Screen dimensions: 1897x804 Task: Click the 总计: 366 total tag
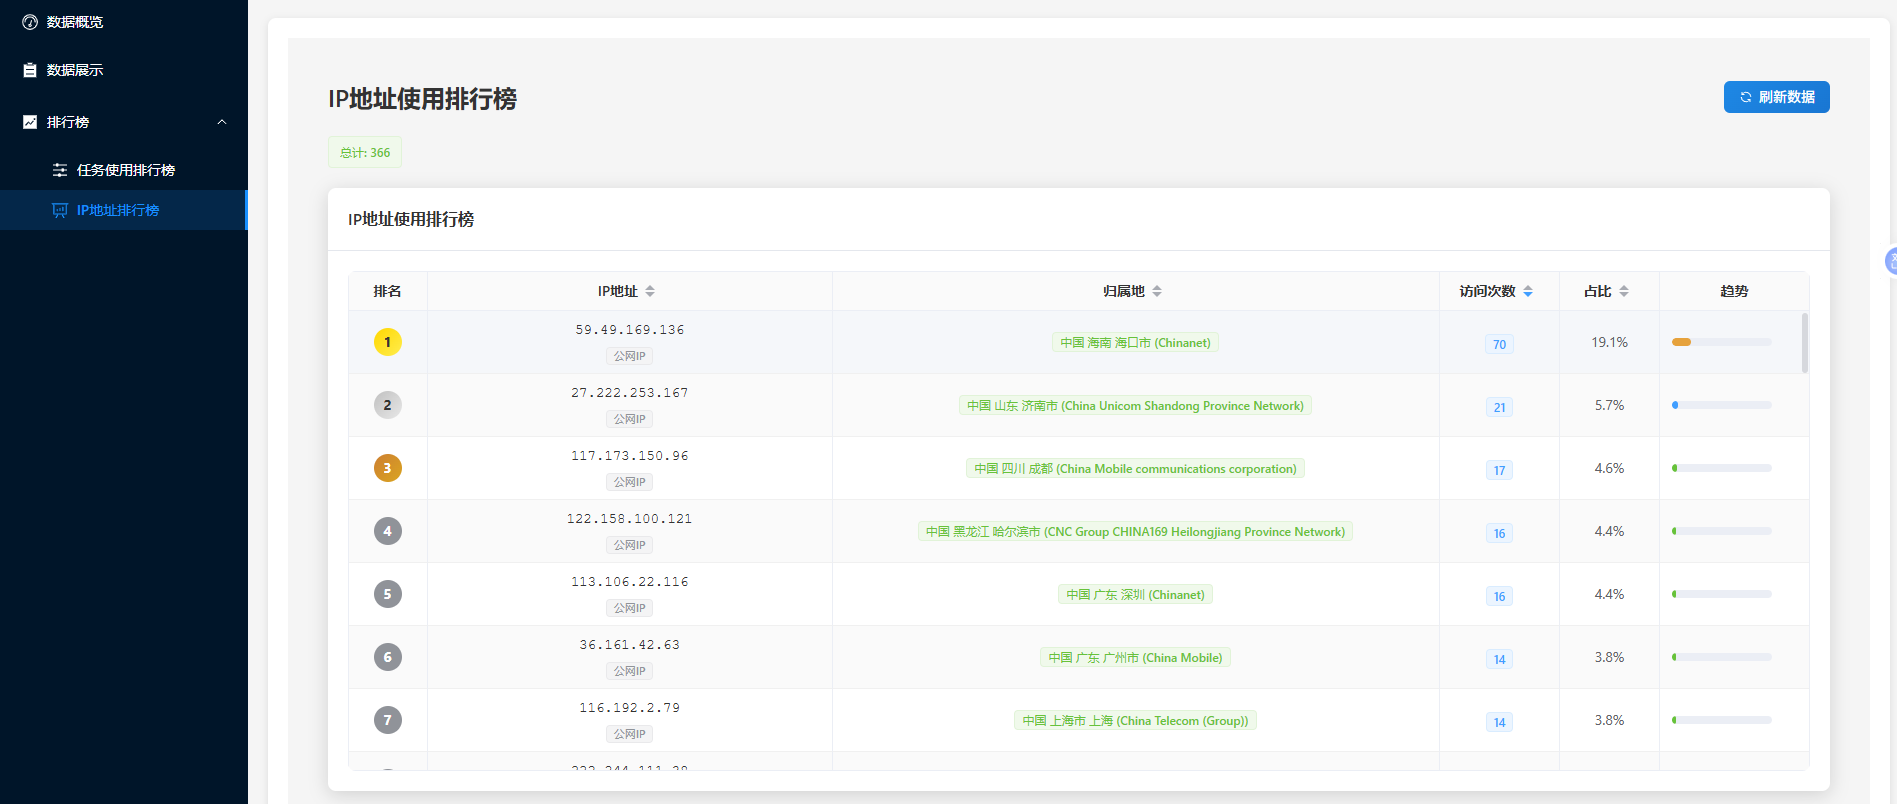tap(365, 153)
